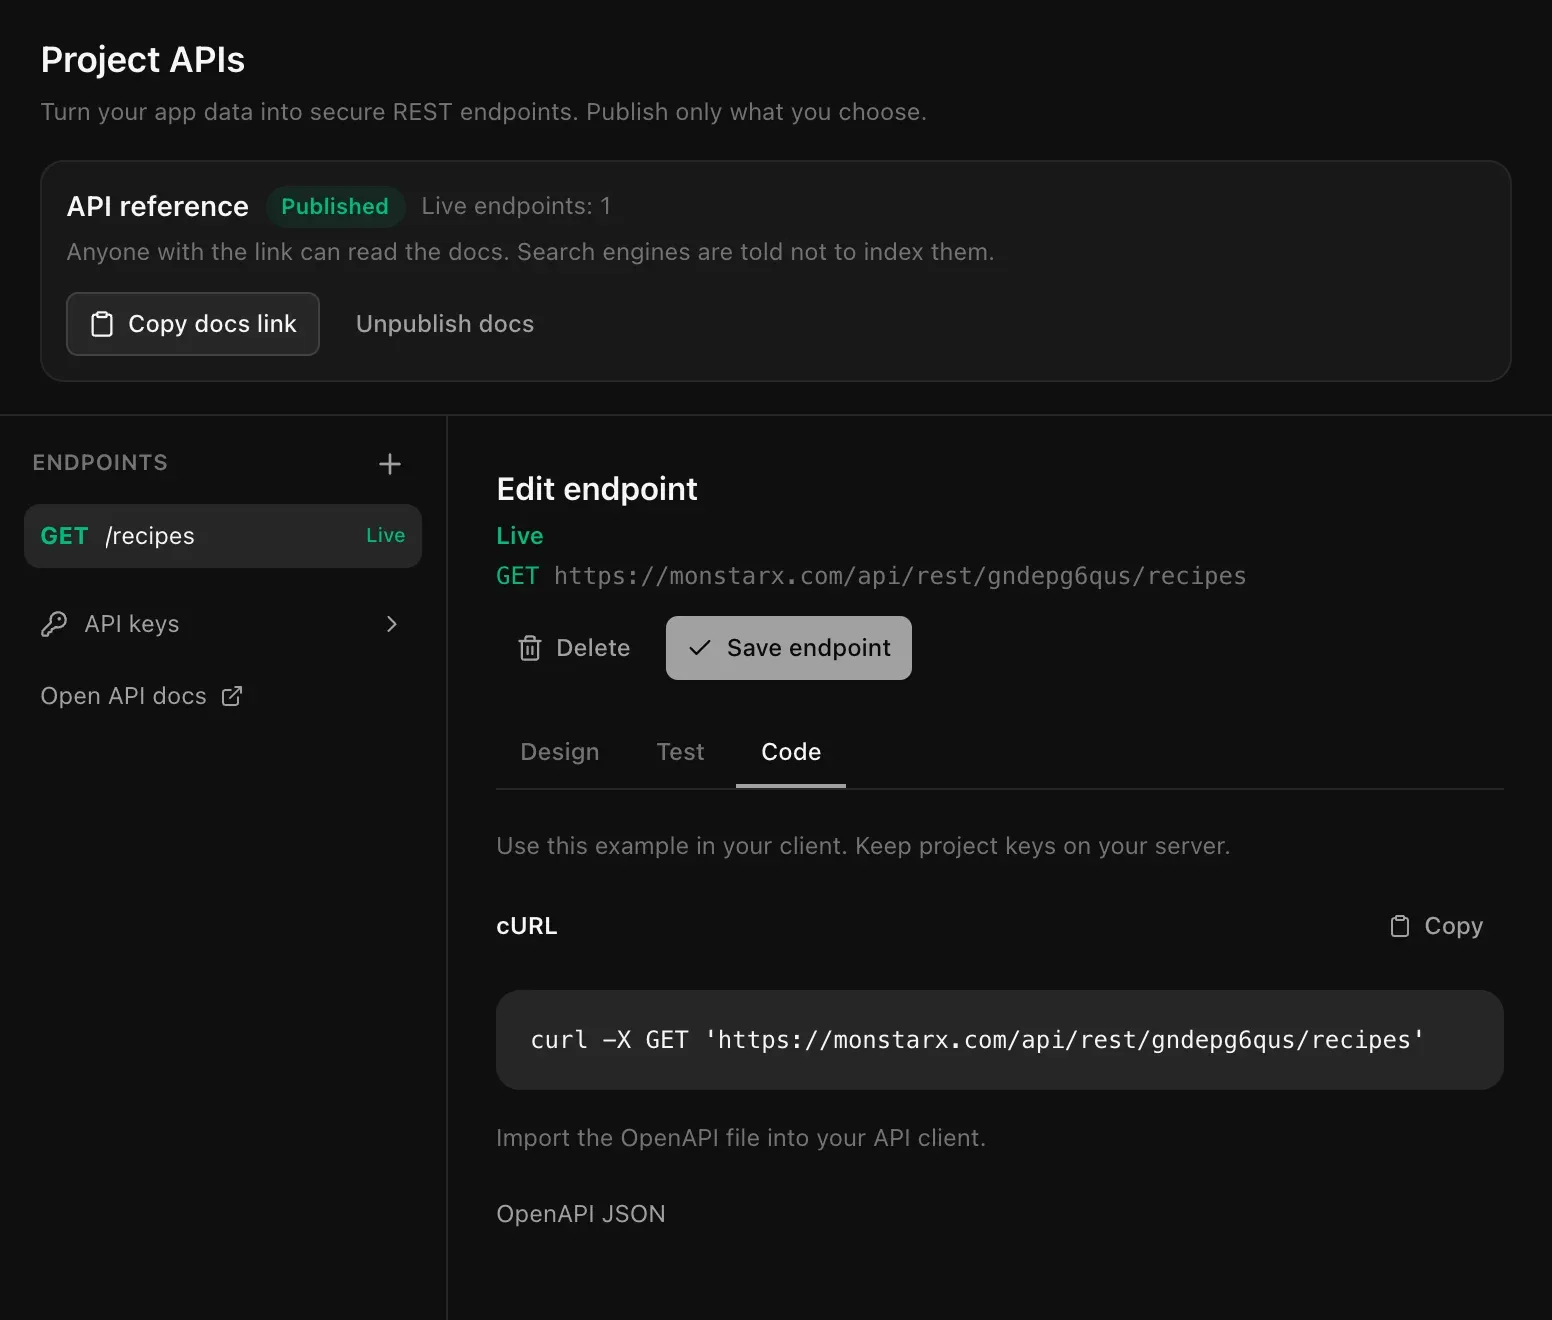
Task: Click the API keys label
Action: point(132,624)
